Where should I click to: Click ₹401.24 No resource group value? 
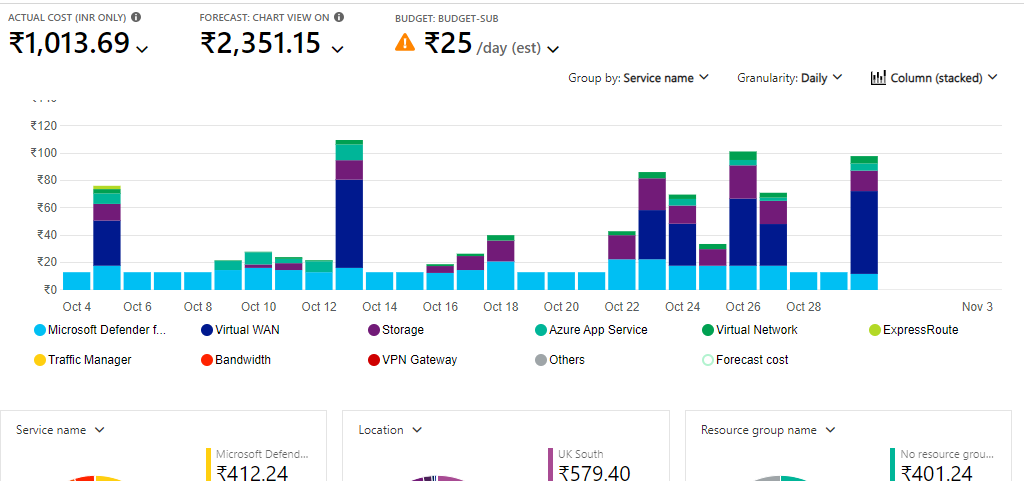point(936,473)
